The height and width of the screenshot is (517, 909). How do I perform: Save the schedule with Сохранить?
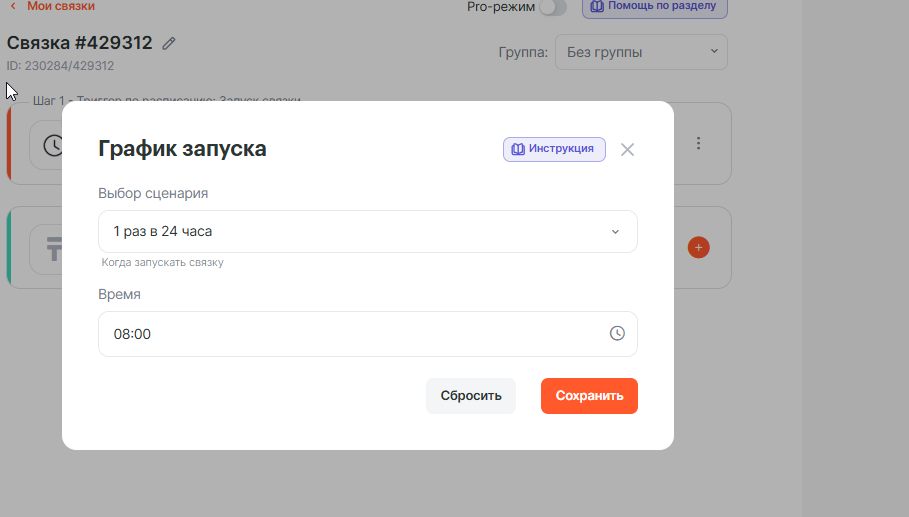click(x=589, y=395)
